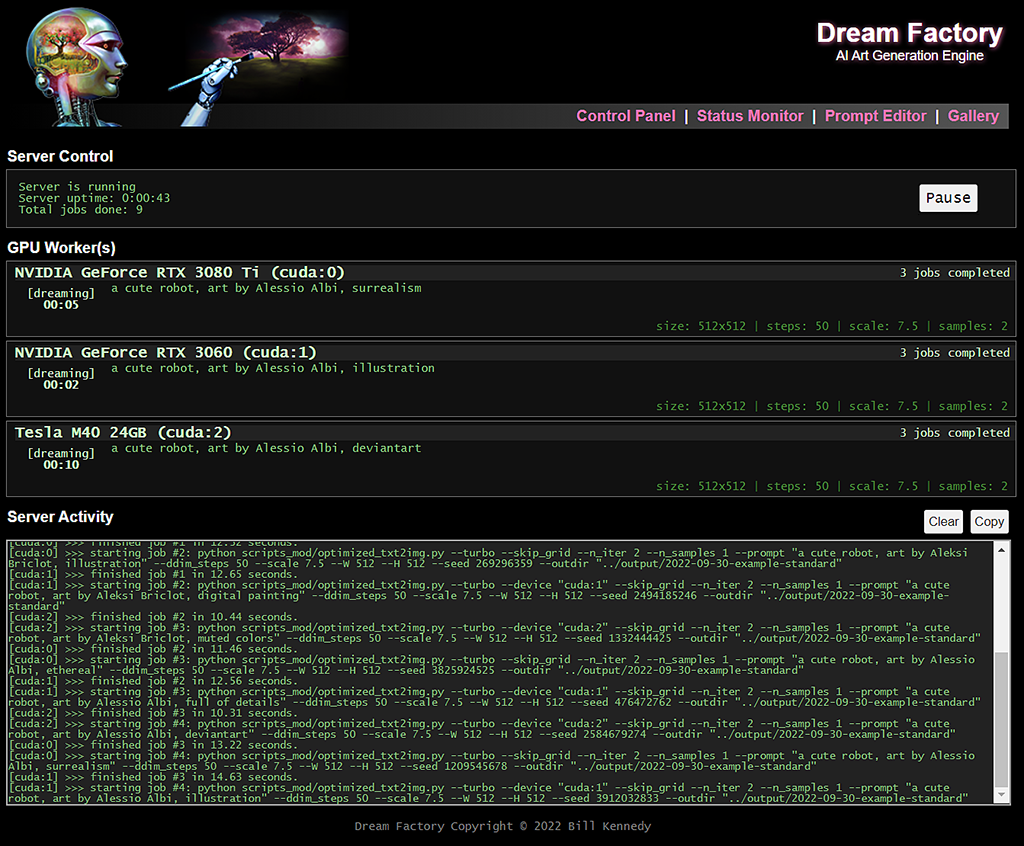
Task: Click the 'Server uptime: 0:00:43' line
Action: coord(94,198)
